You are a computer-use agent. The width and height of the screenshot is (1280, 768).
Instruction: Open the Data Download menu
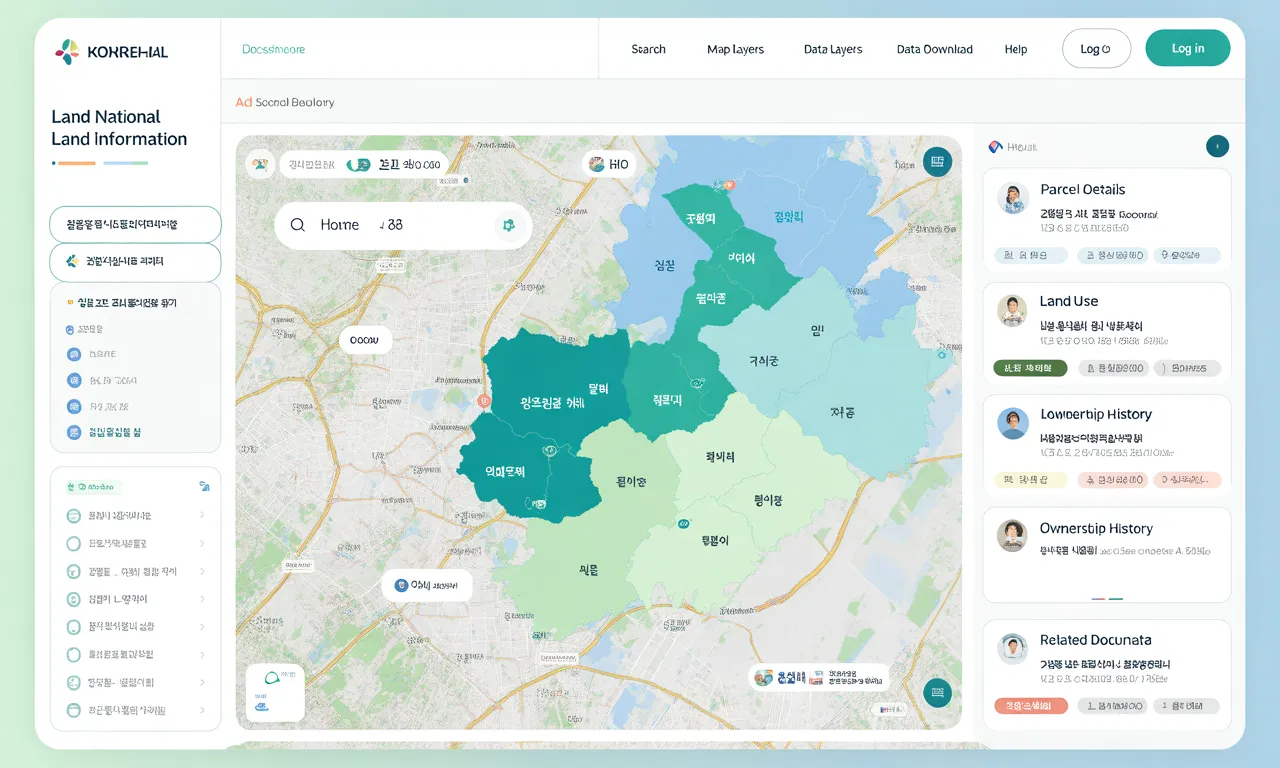935,49
